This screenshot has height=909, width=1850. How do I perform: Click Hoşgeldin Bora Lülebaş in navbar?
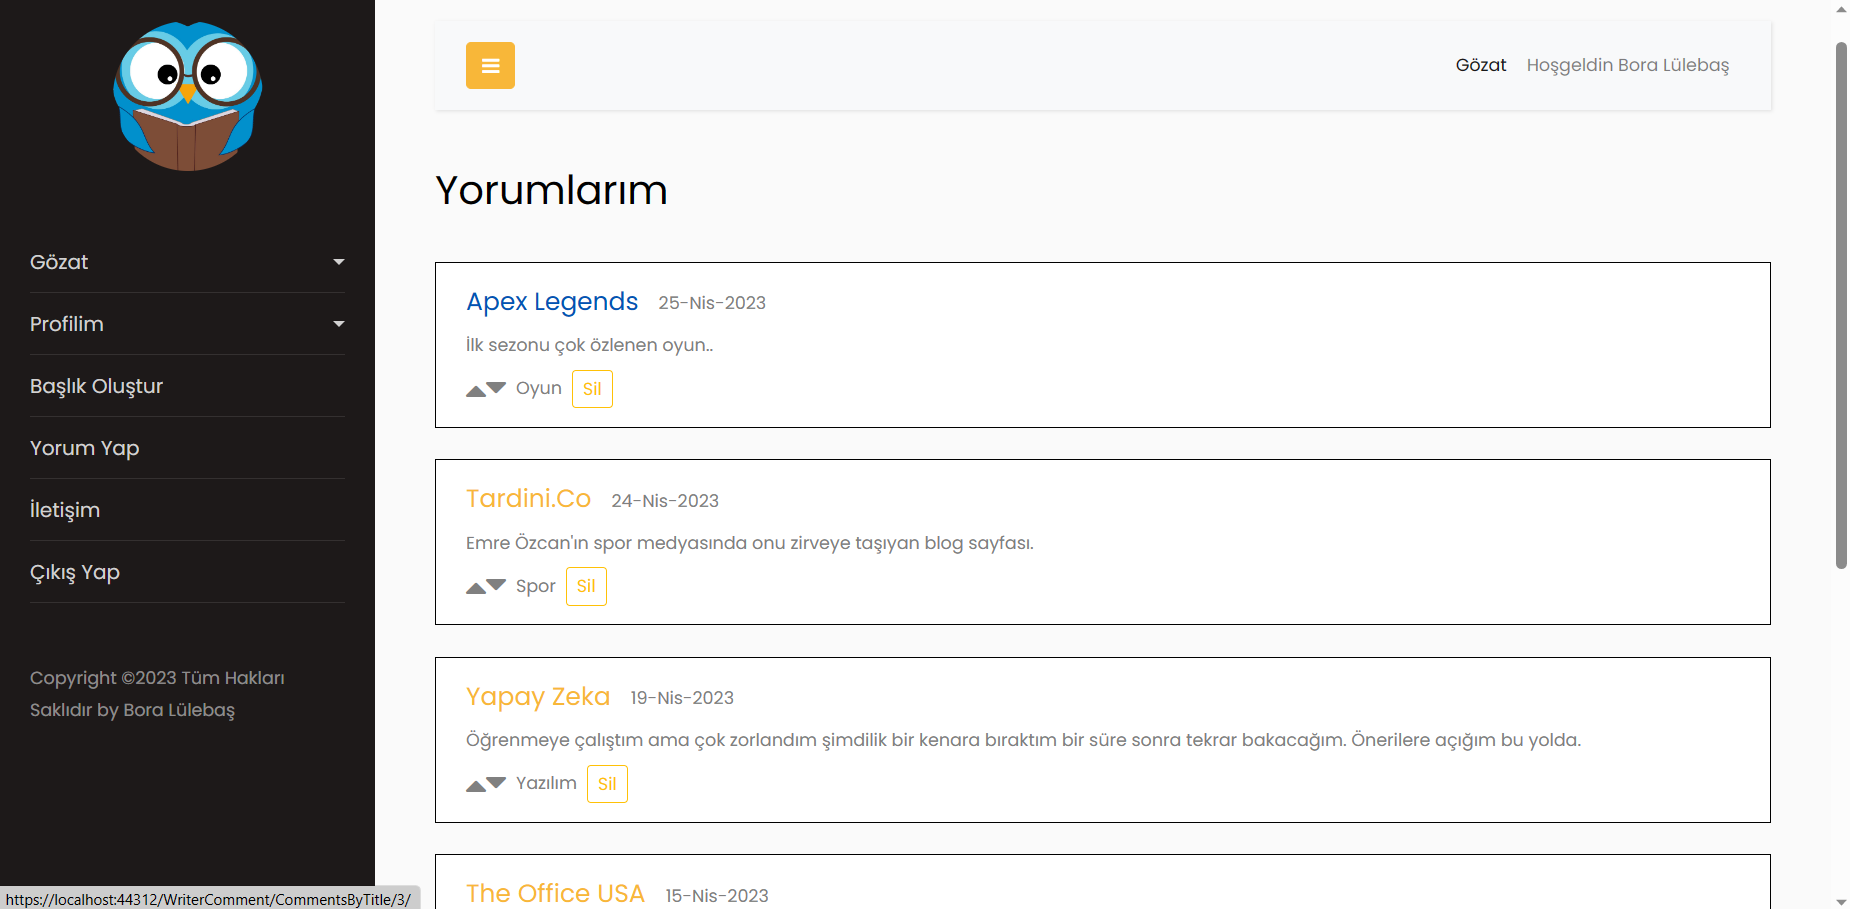point(1628,65)
